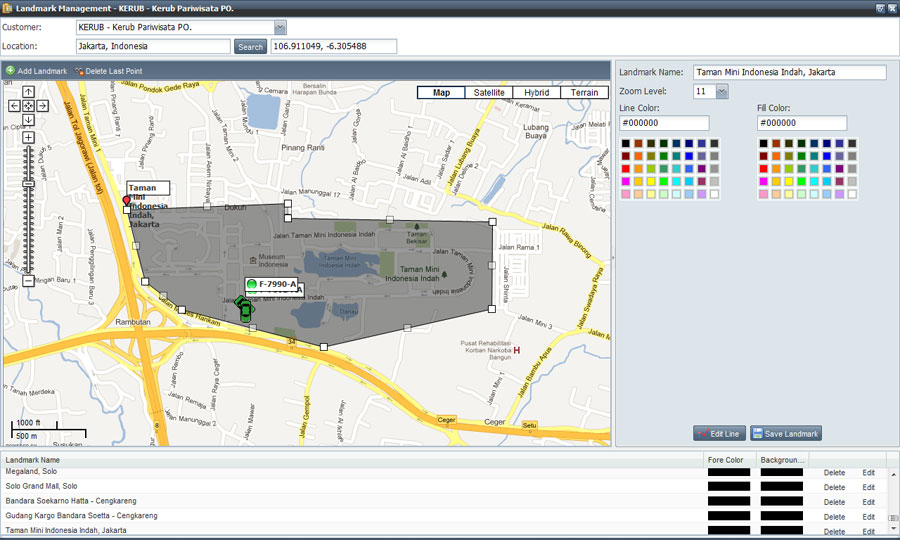Pick the red swatch in Line Color palette

[x=626, y=169]
